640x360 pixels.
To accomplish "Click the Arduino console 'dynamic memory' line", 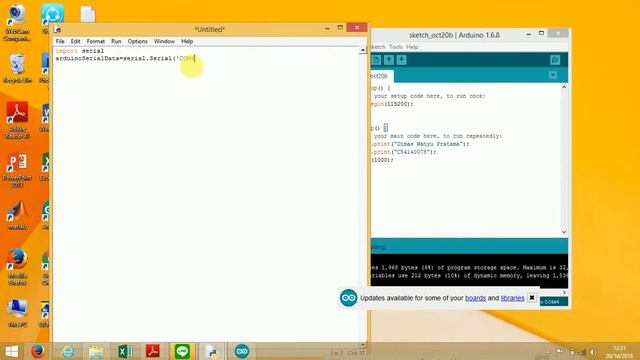I will [469, 276].
